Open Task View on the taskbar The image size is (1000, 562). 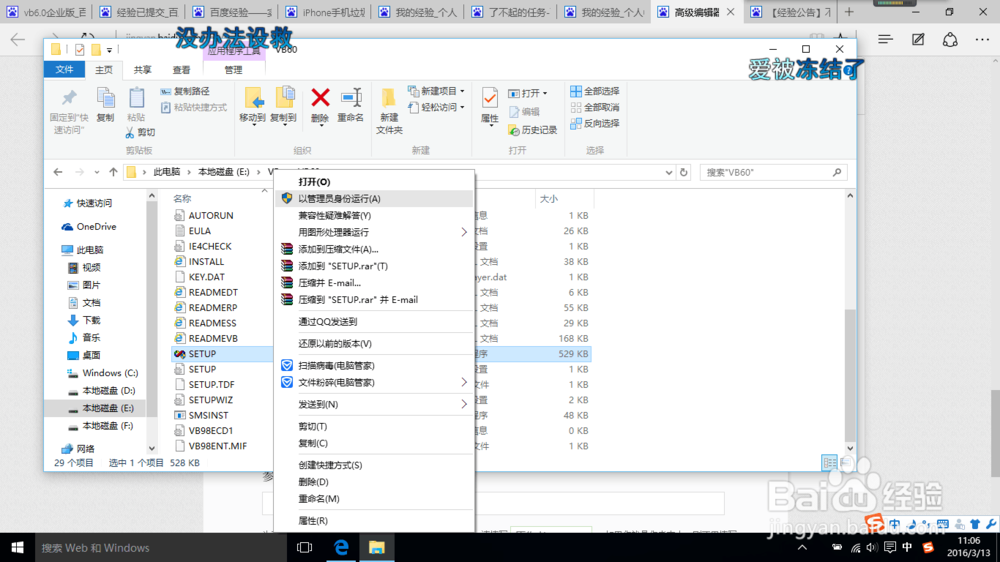[305, 547]
